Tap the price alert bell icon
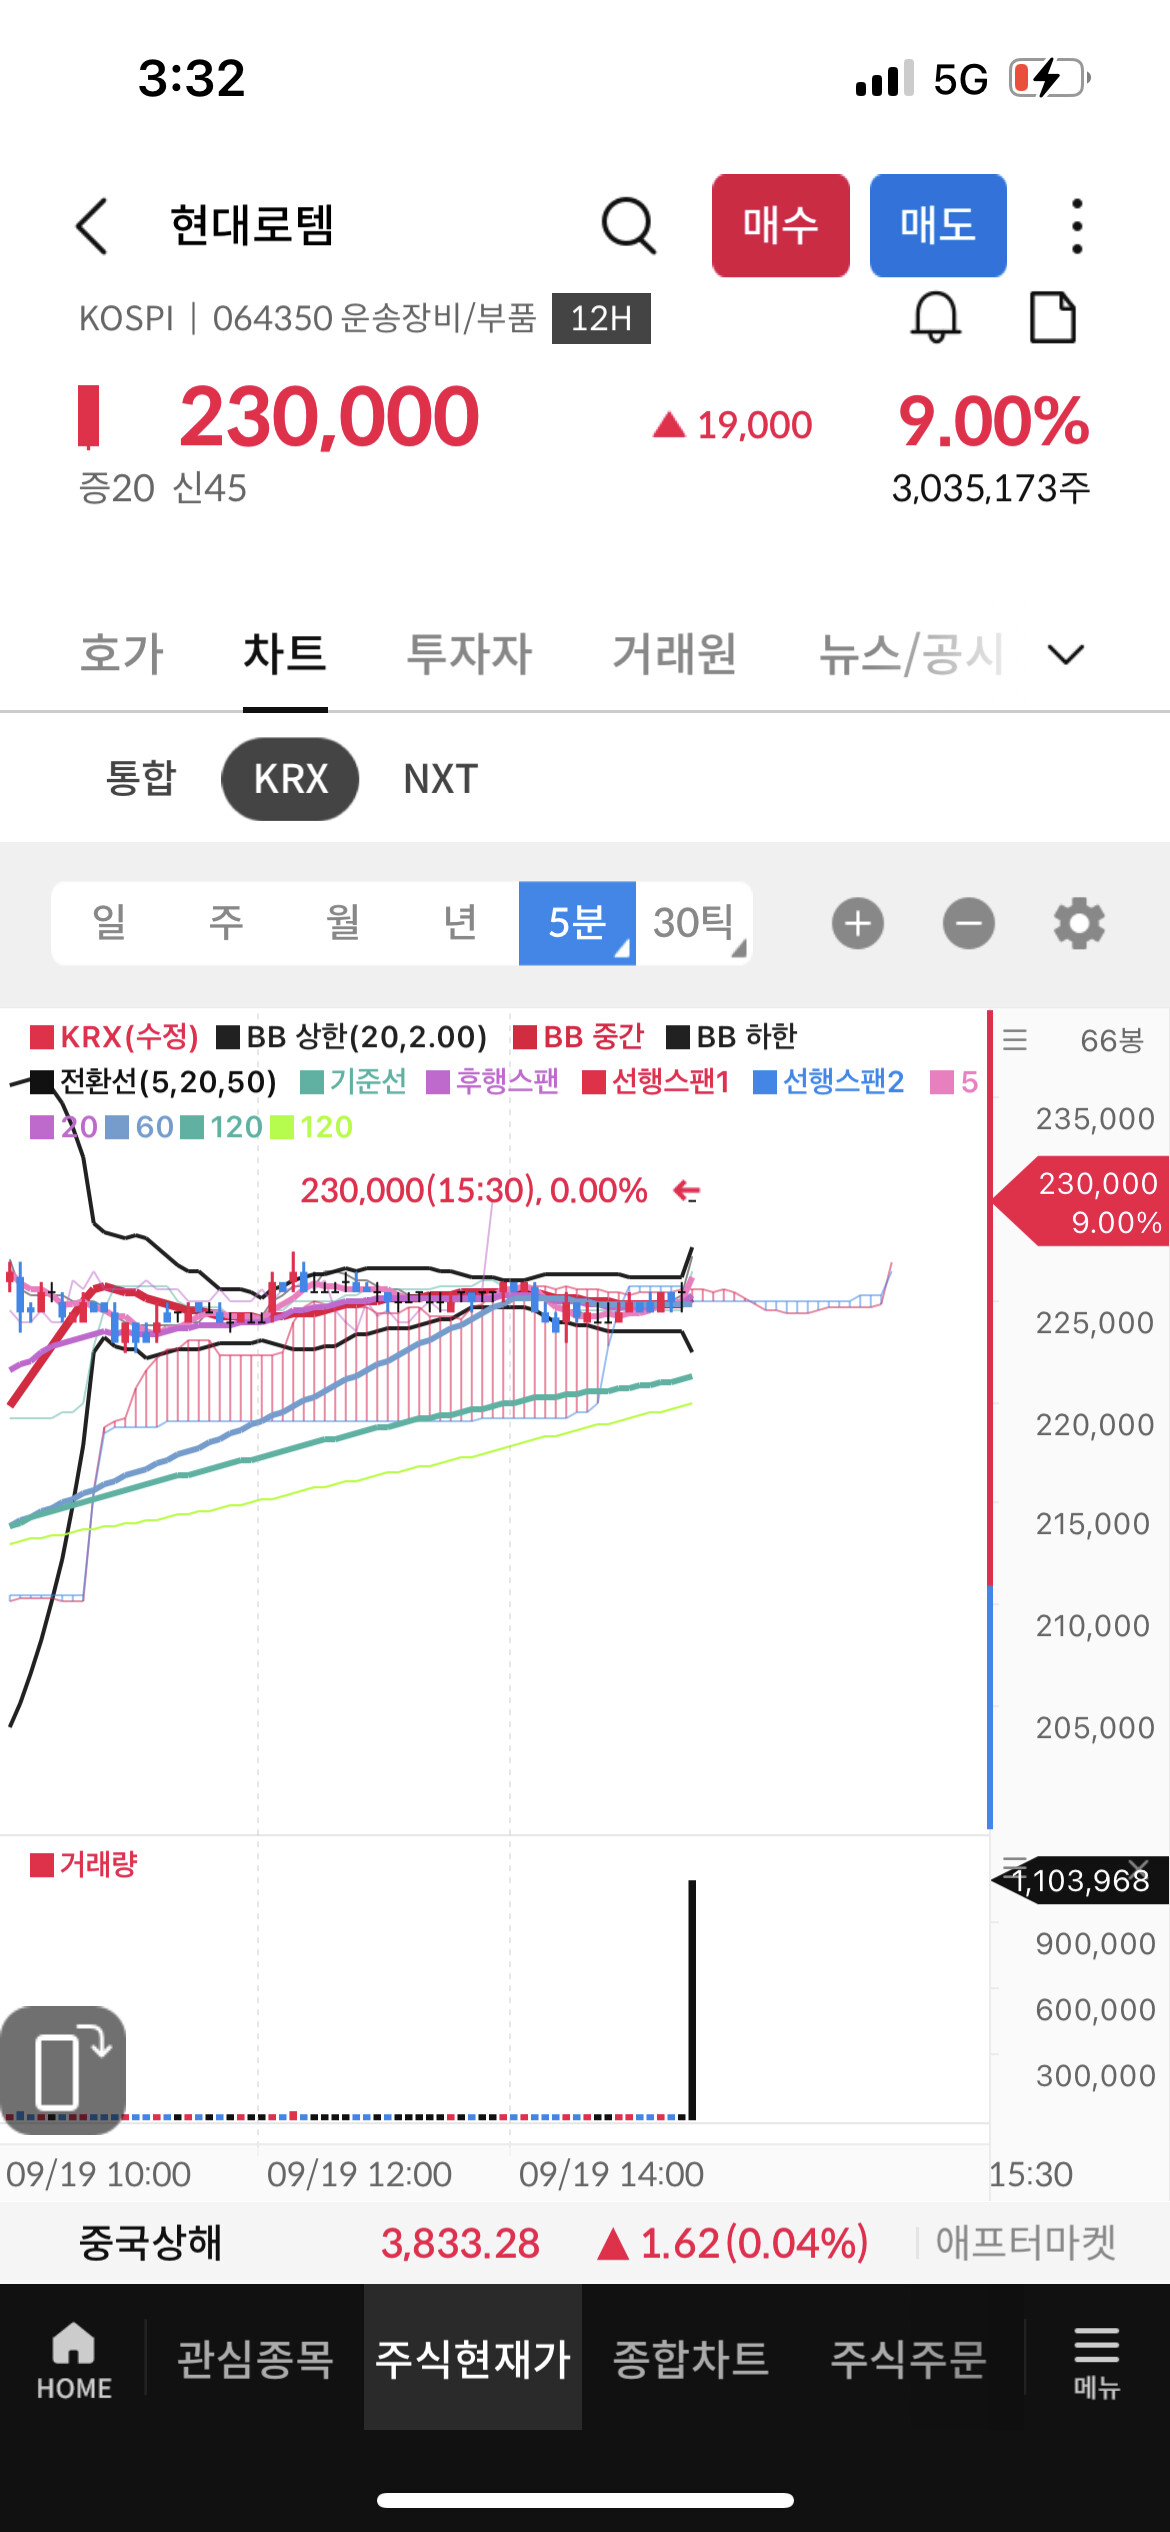The image size is (1170, 2532). [936, 318]
